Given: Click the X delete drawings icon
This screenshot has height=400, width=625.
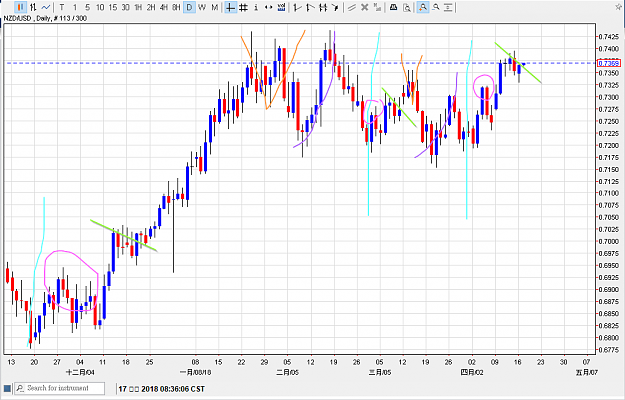Looking at the screenshot, I should (364, 7).
